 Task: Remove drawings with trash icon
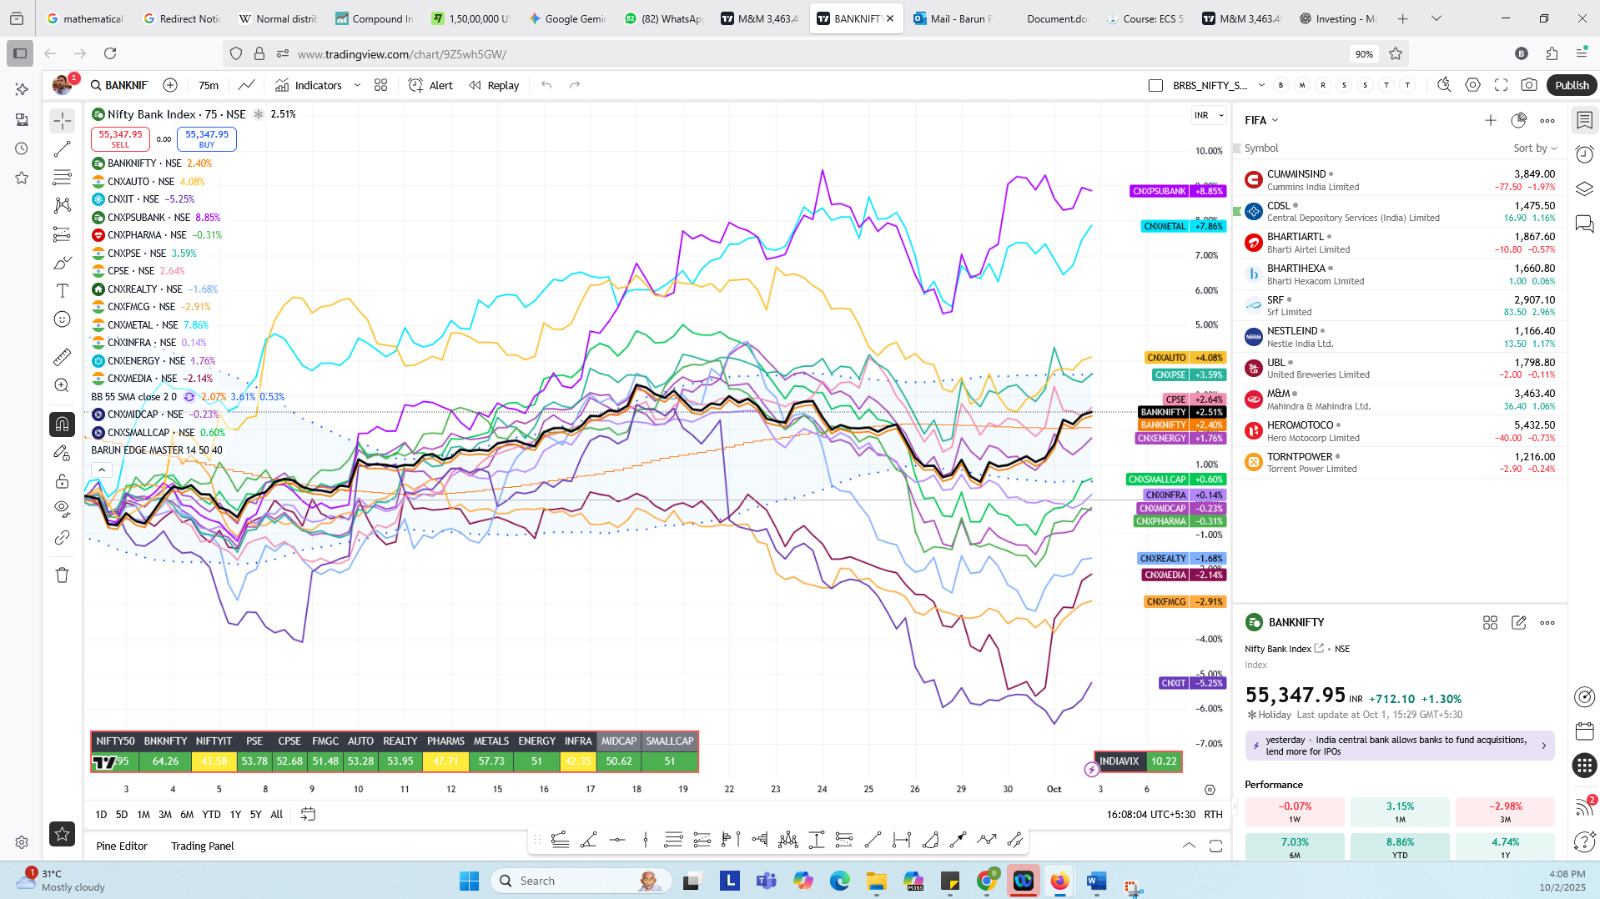(62, 575)
